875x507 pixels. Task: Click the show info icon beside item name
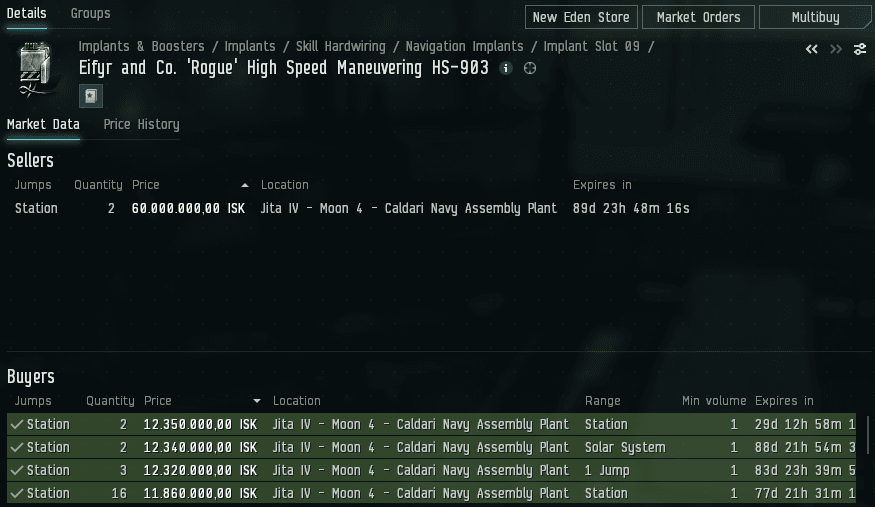506,68
